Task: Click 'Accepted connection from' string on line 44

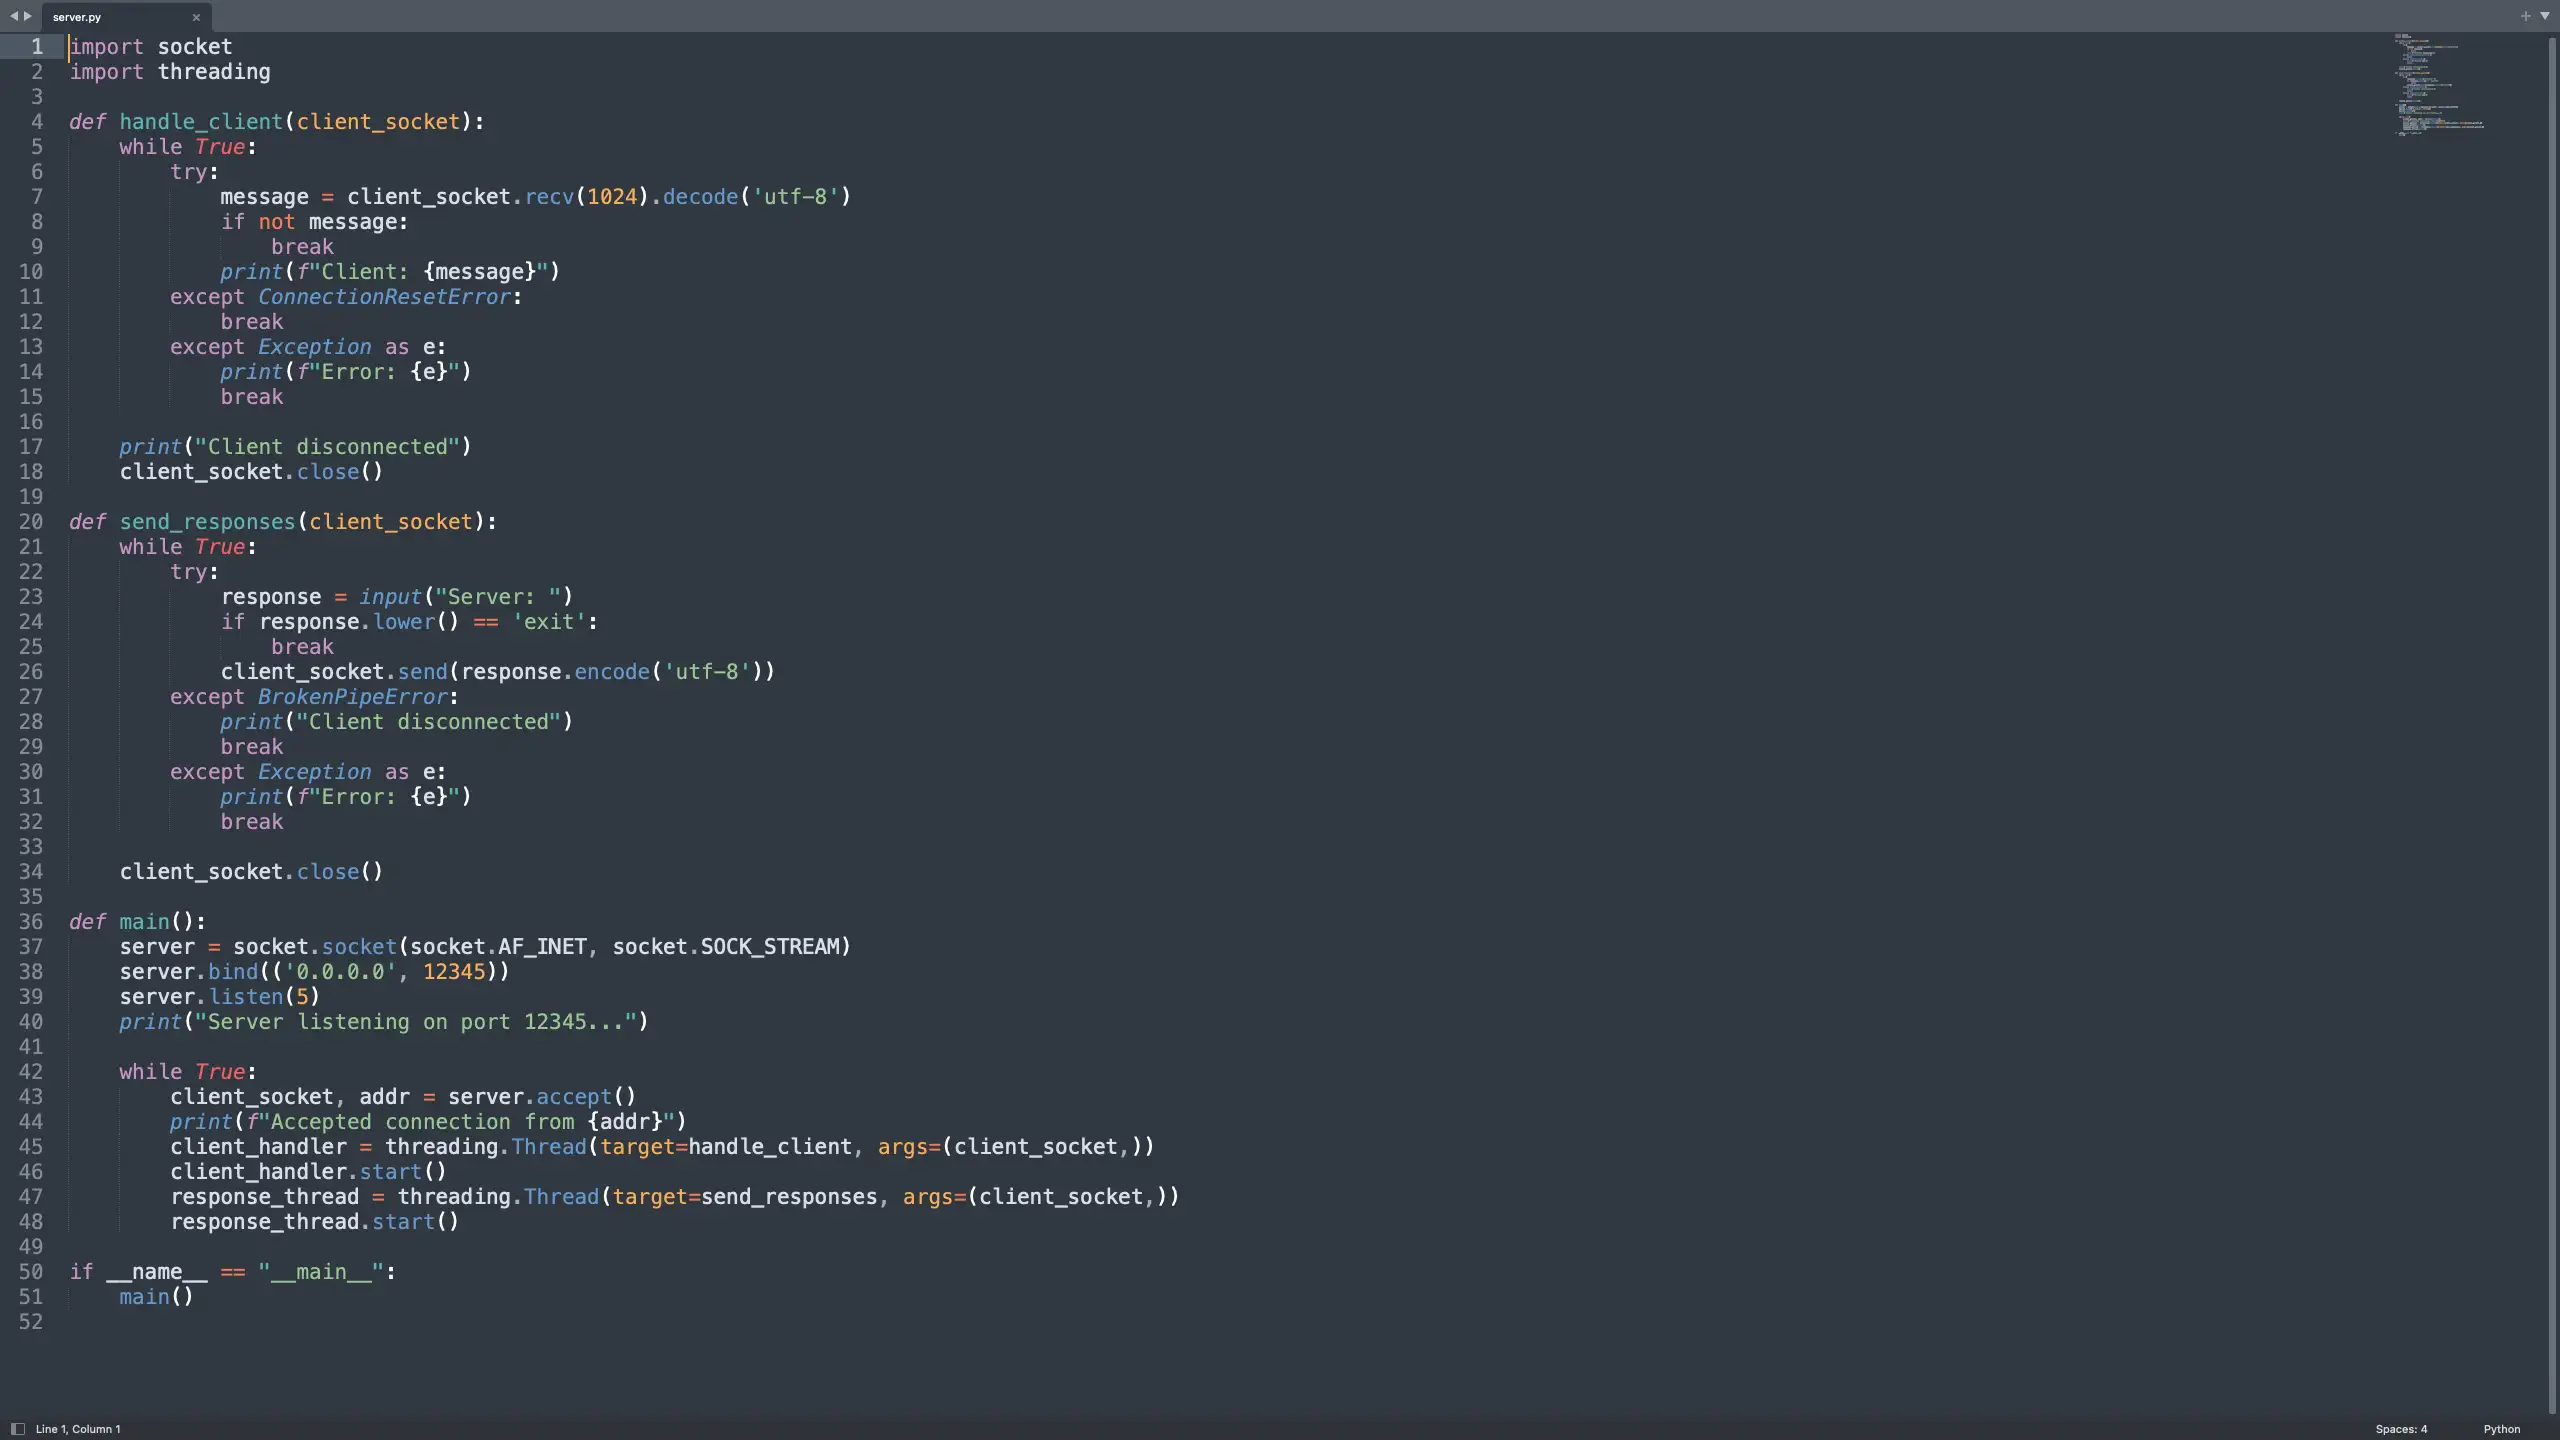Action: (422, 1122)
